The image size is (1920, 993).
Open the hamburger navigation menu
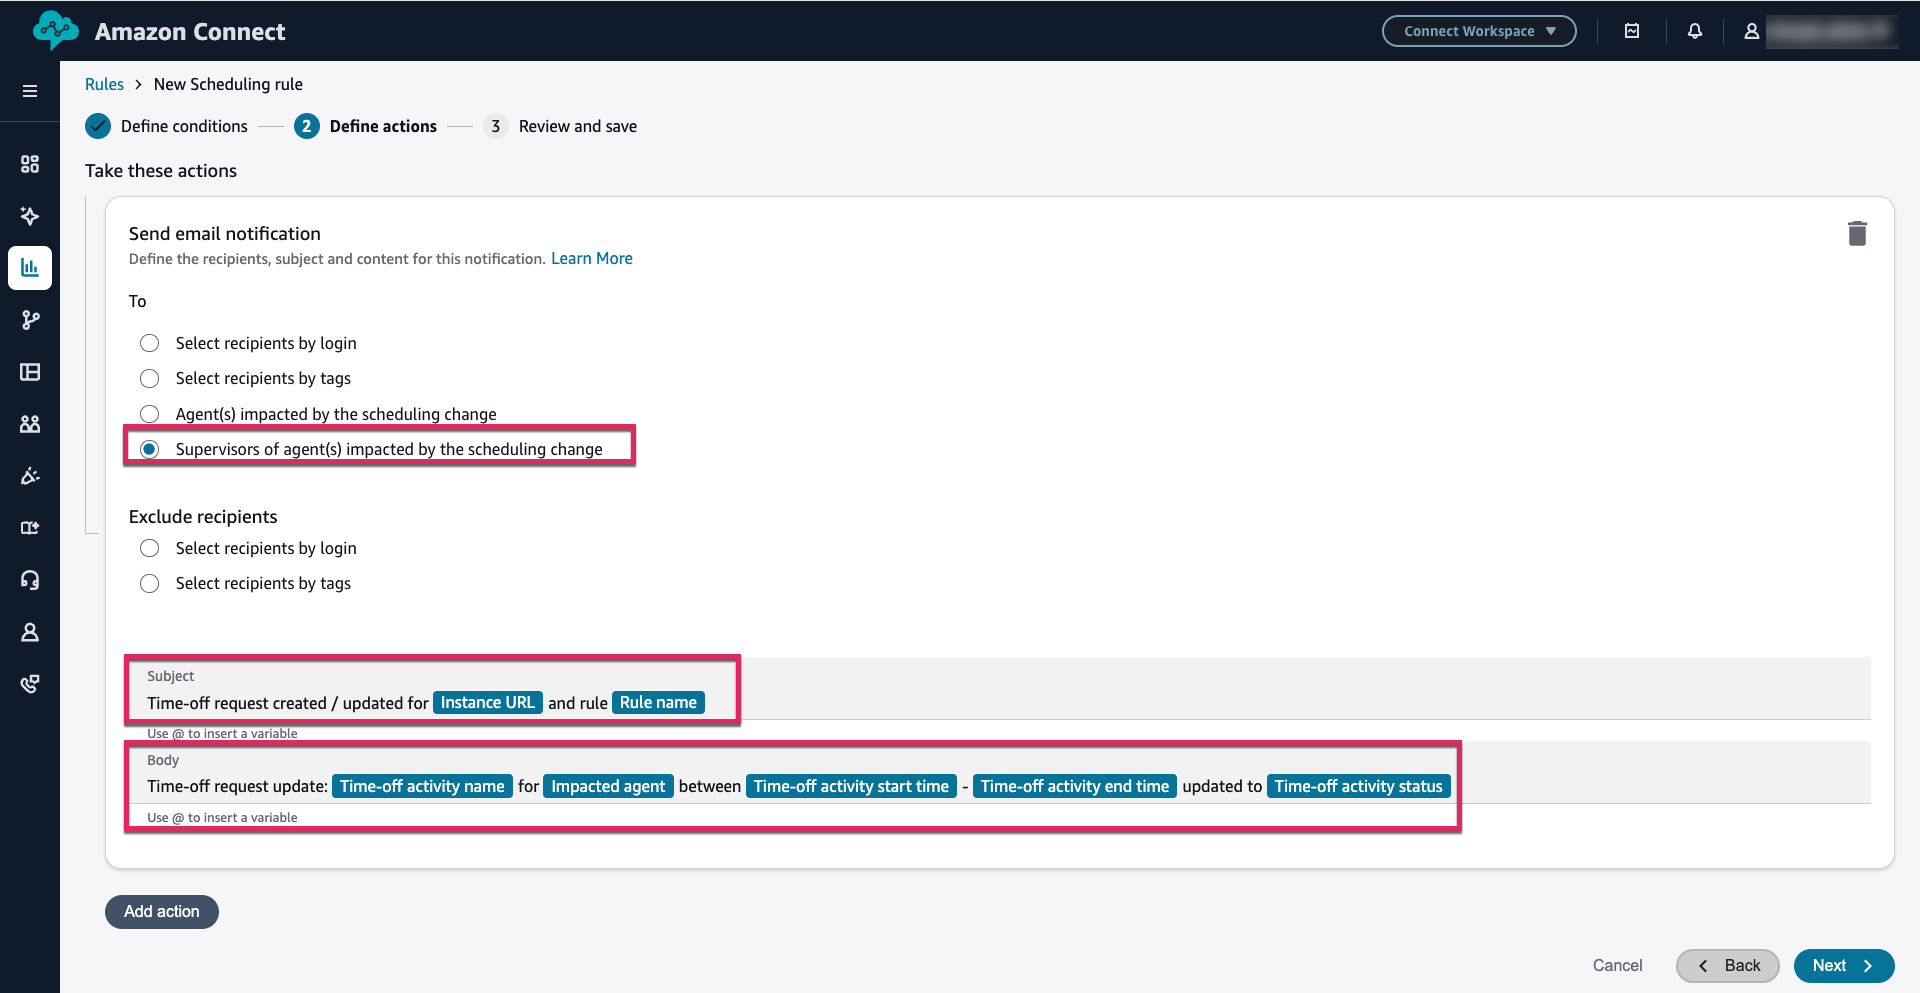pos(30,91)
